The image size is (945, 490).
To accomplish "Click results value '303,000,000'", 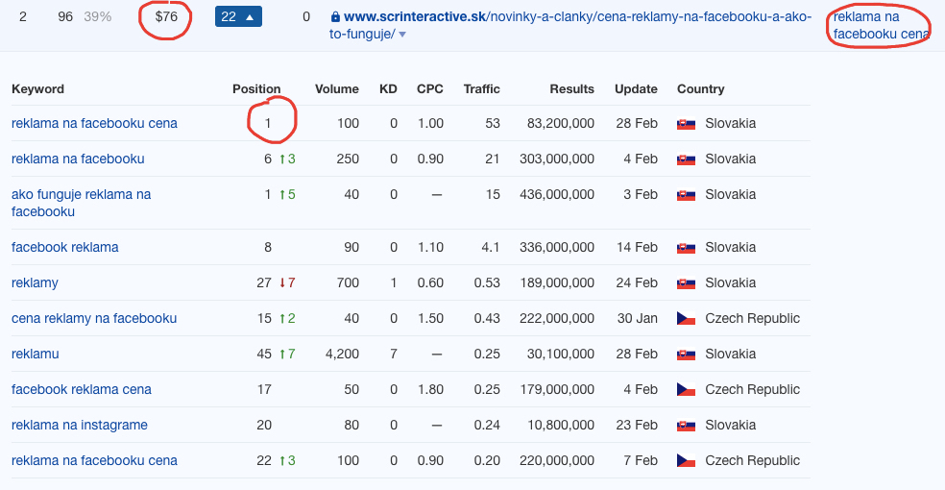I will click(557, 159).
